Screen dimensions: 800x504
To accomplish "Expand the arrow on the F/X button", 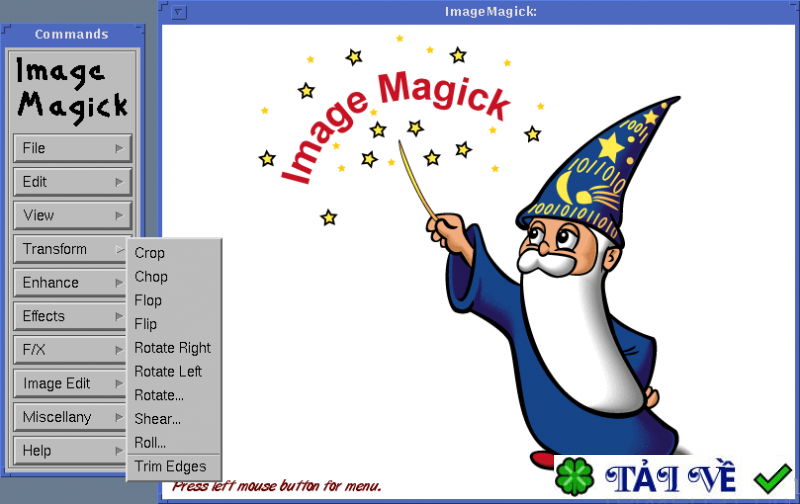I will click(119, 350).
